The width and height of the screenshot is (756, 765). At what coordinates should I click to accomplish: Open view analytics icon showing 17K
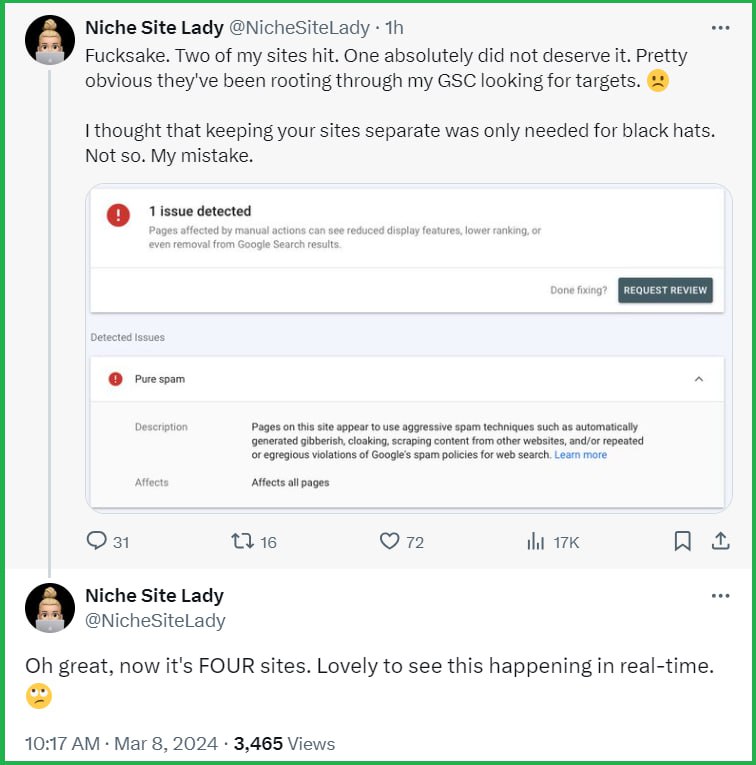tap(536, 541)
